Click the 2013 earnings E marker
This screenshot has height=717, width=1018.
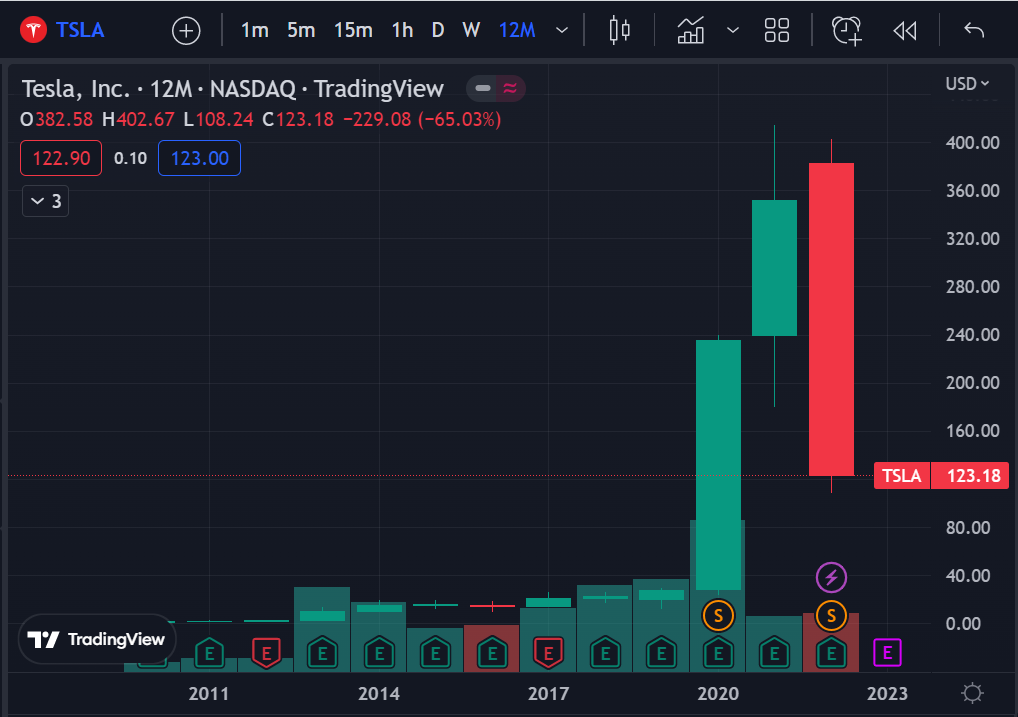(x=322, y=653)
